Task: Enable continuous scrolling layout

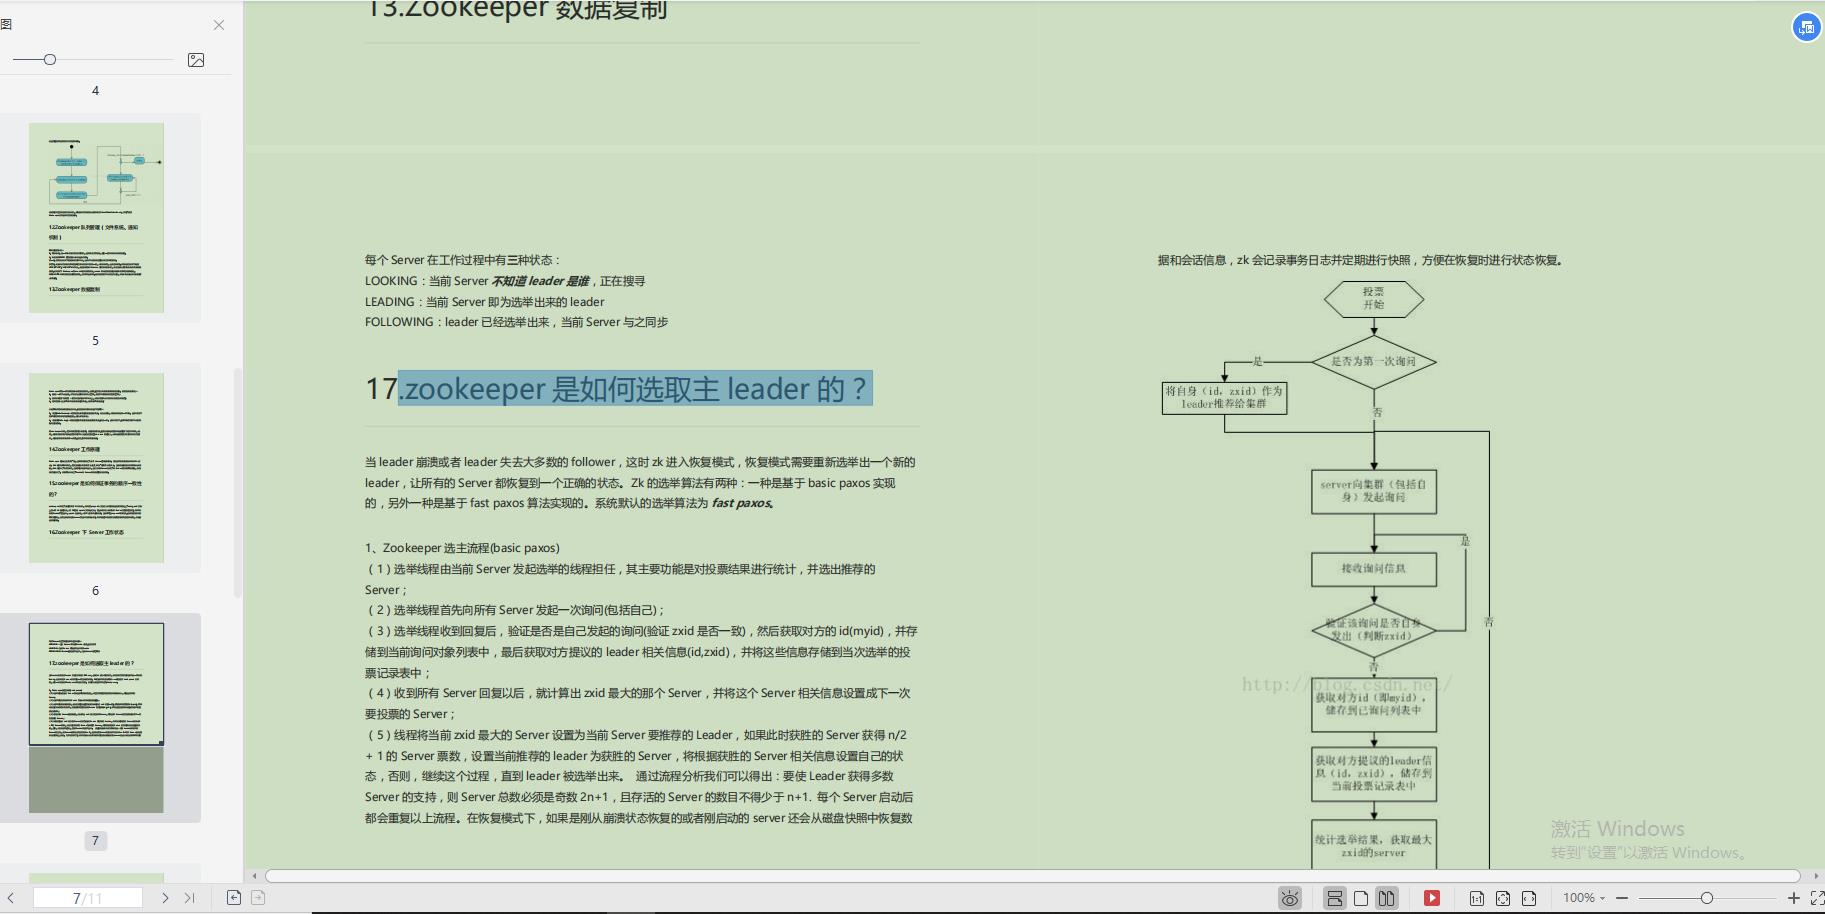Action: (x=1334, y=898)
